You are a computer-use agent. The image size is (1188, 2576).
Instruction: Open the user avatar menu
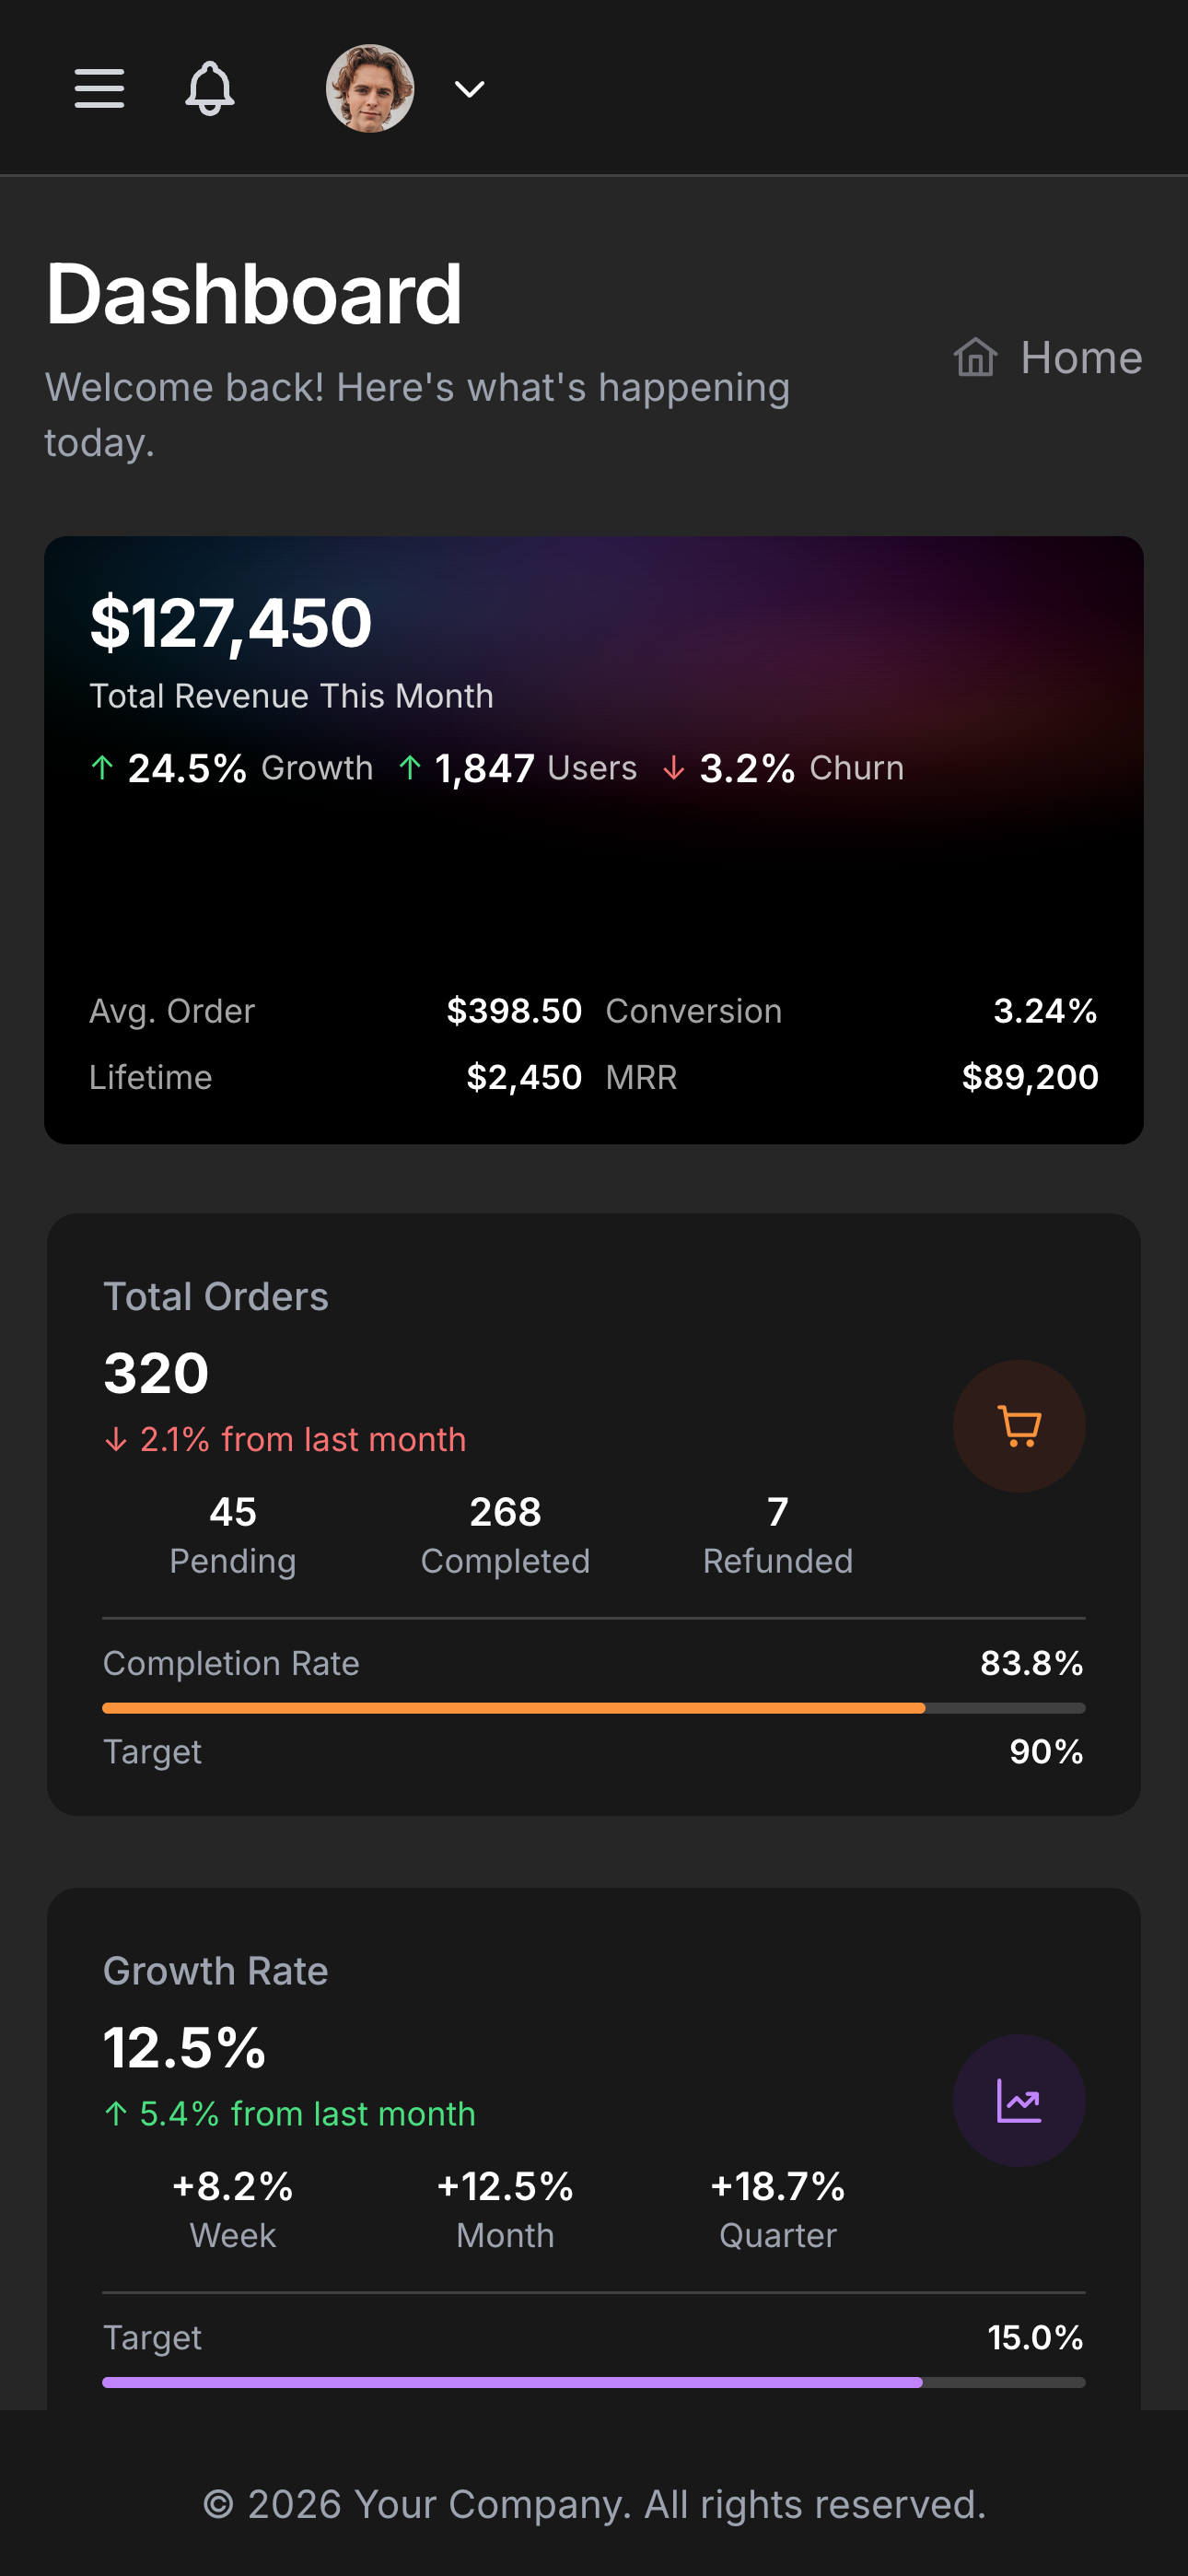[370, 89]
